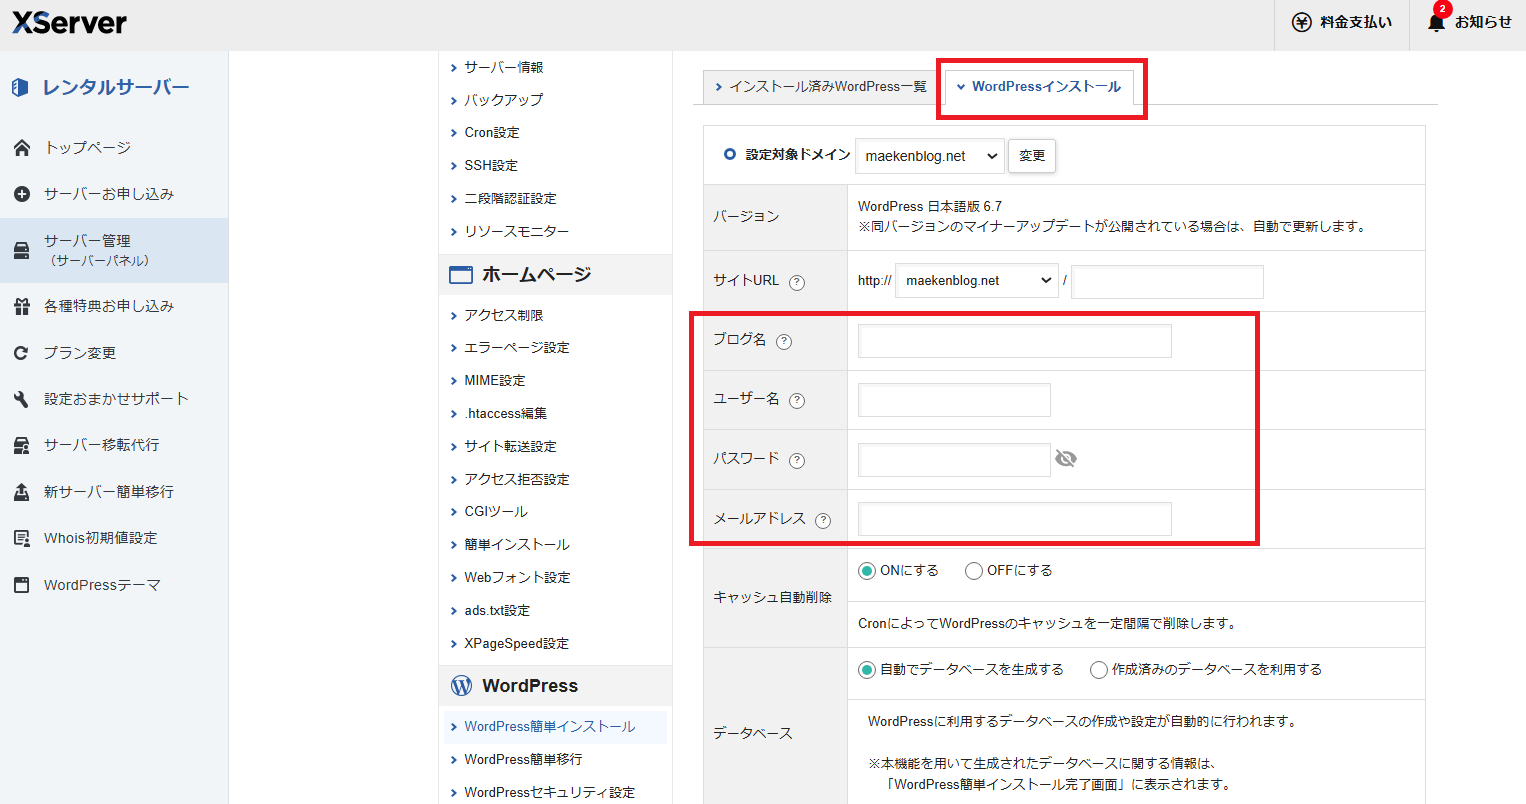Click the XServer logo
The height and width of the screenshot is (804, 1526).
click(69, 22)
